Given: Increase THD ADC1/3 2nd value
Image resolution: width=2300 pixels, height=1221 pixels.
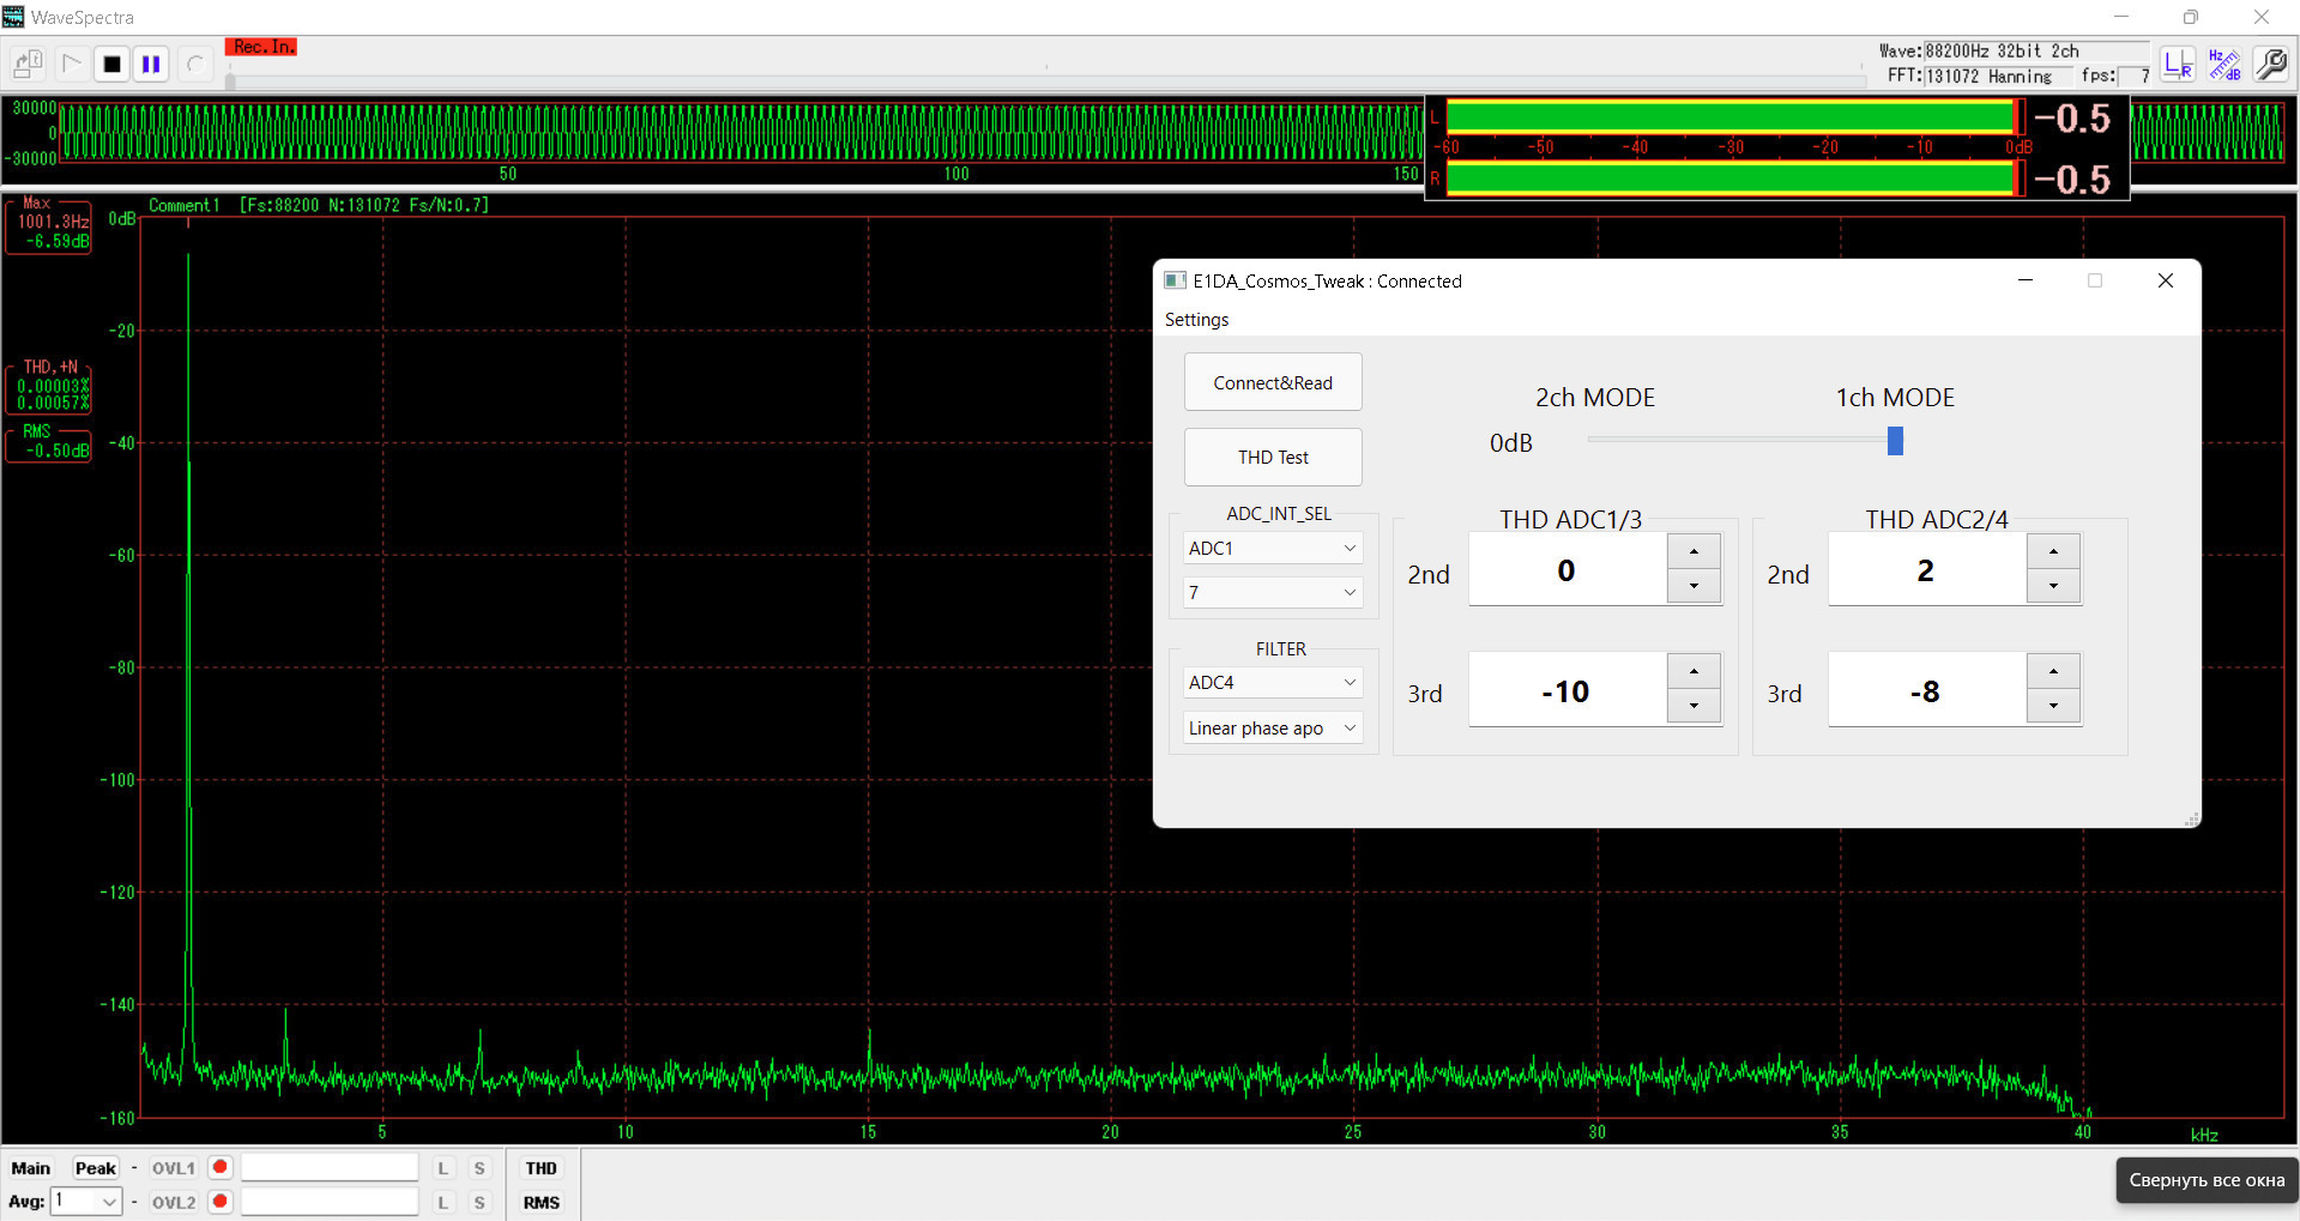Looking at the screenshot, I should (1694, 551).
